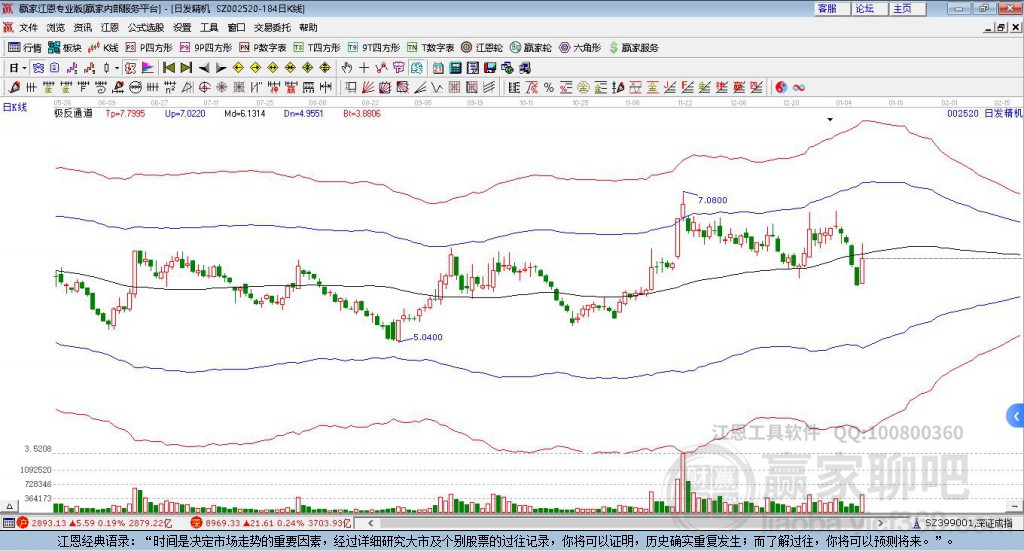
Task: Select the n² square tool icon
Action: [x=170, y=87]
